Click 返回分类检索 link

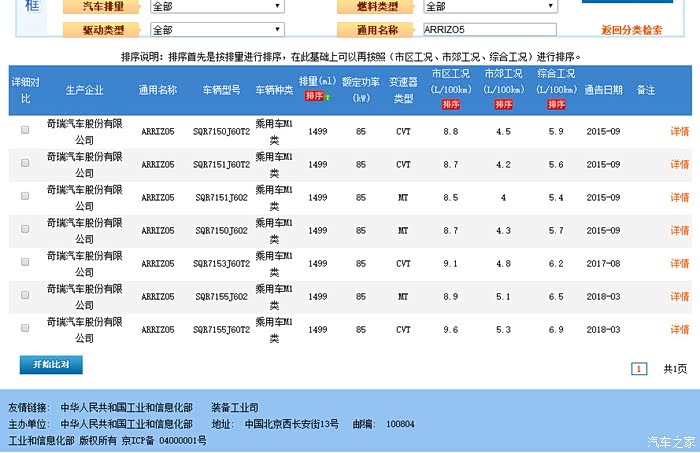coord(637,30)
